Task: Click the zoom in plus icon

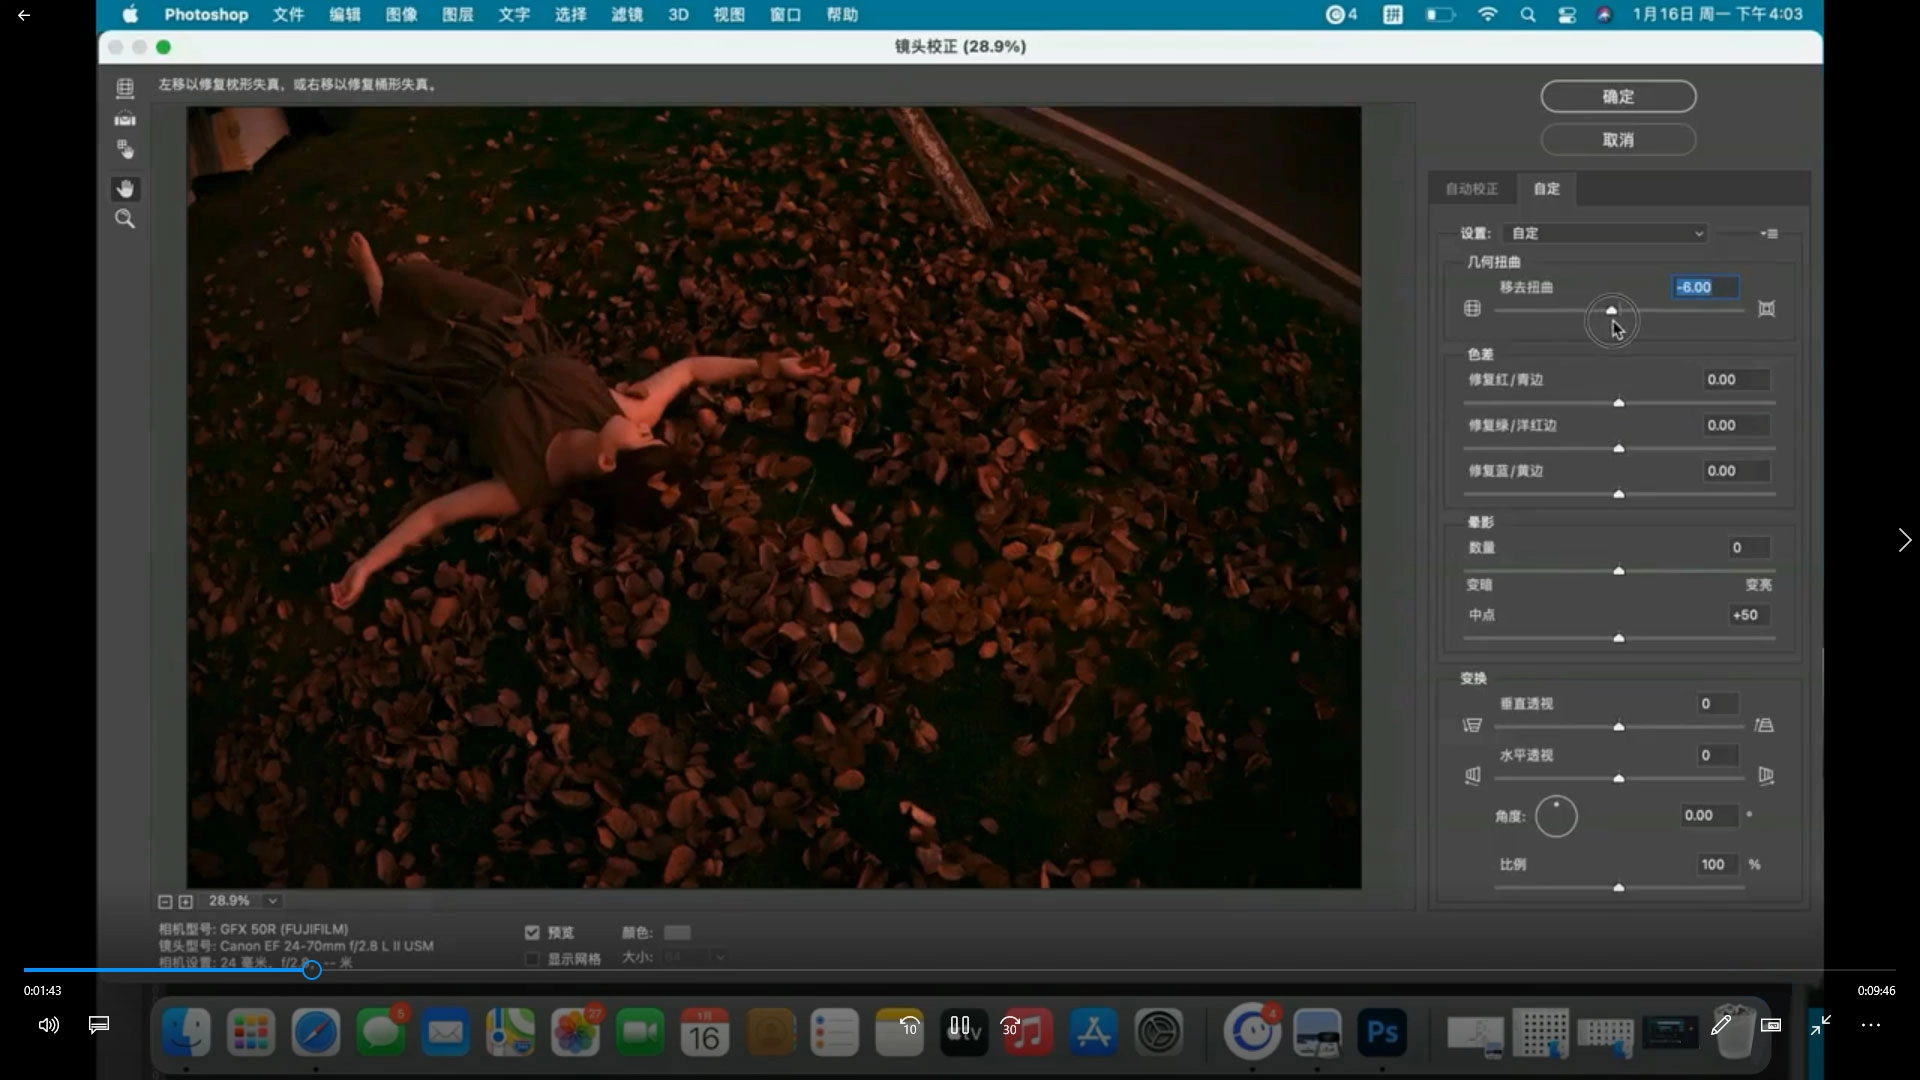Action: (x=185, y=901)
